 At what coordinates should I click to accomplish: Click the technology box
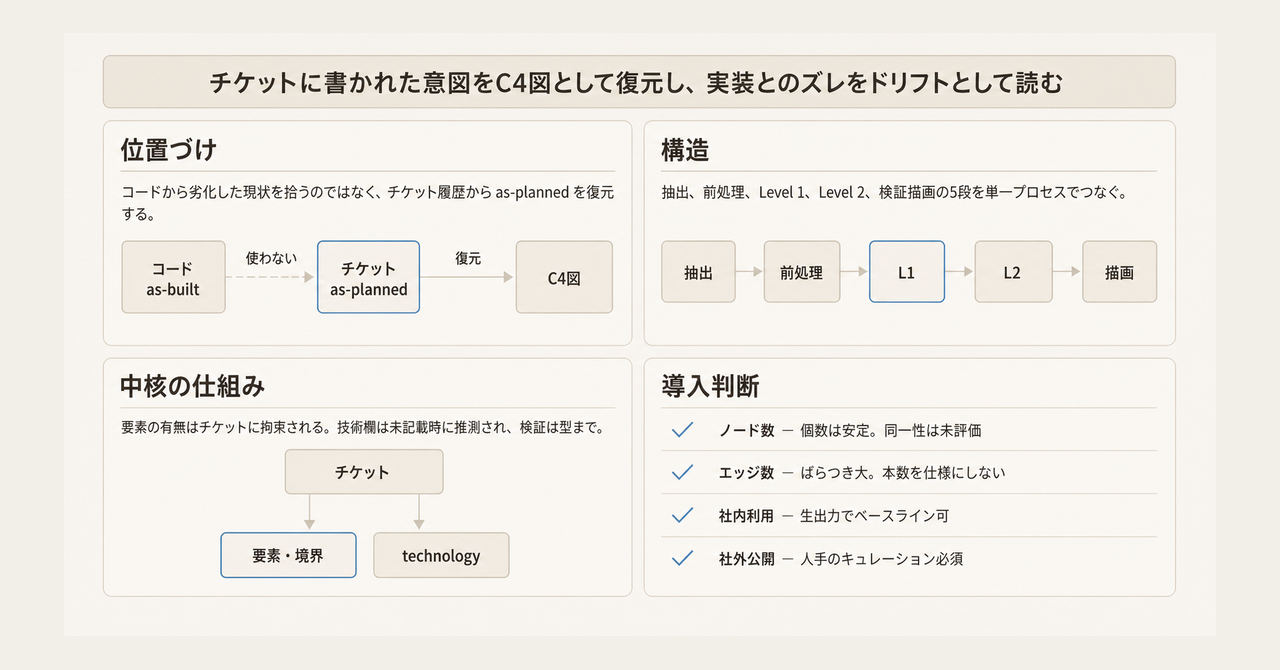441,555
